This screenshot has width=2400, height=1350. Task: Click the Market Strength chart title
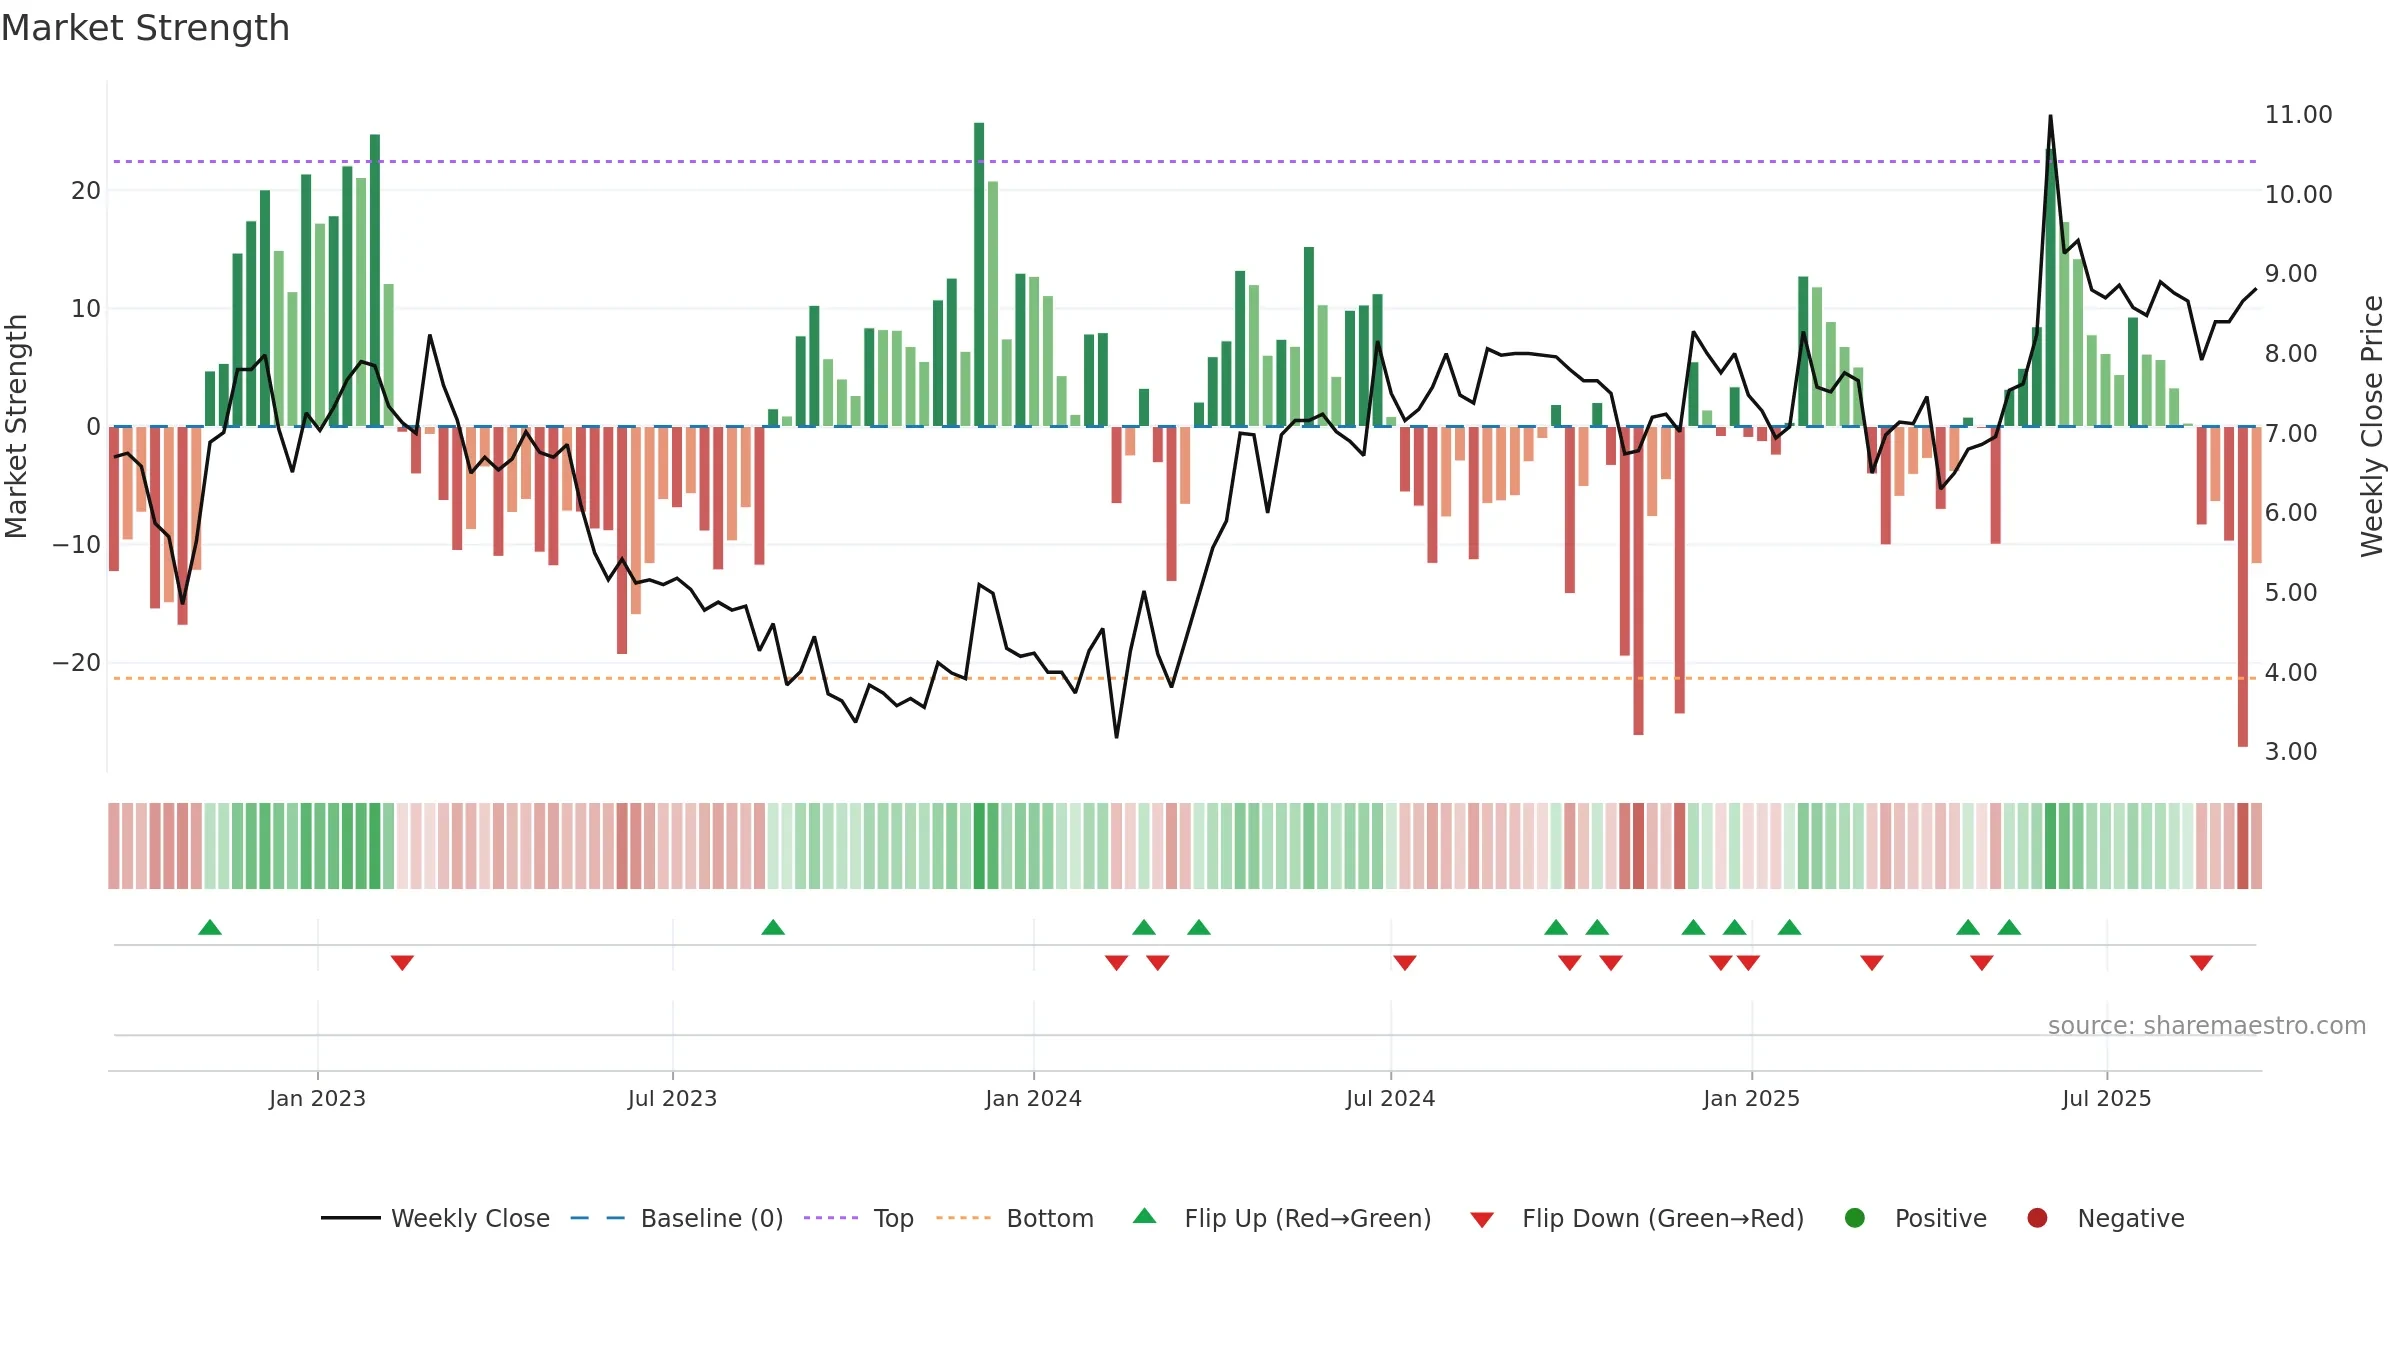(145, 28)
